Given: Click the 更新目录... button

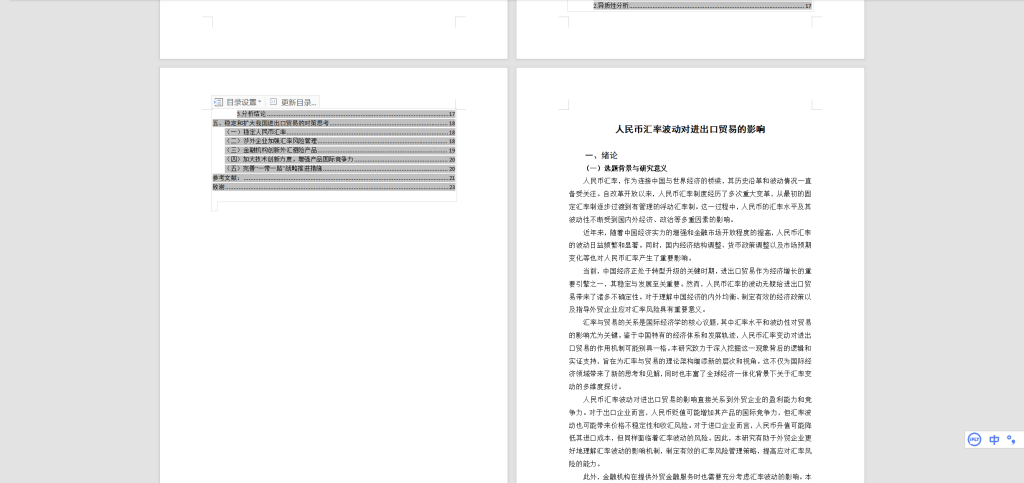Looking at the screenshot, I should [x=293, y=102].
